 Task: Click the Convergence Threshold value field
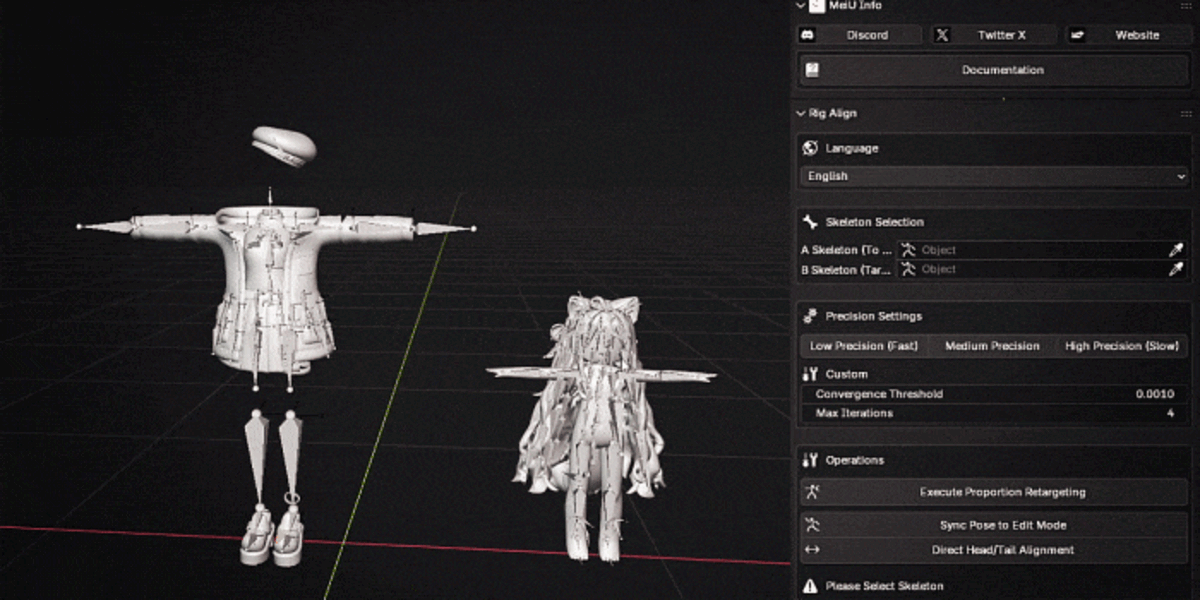point(994,394)
